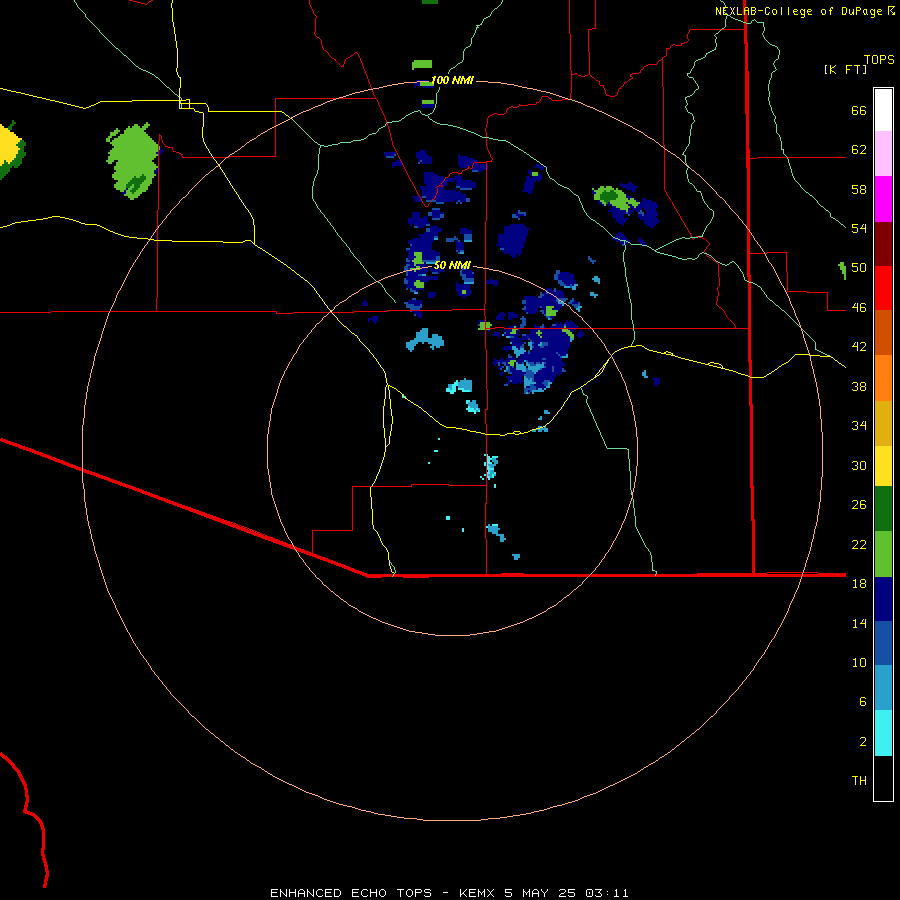Image resolution: width=900 pixels, height=900 pixels.
Task: Pick the dark orange legend swatch
Action: point(883,333)
